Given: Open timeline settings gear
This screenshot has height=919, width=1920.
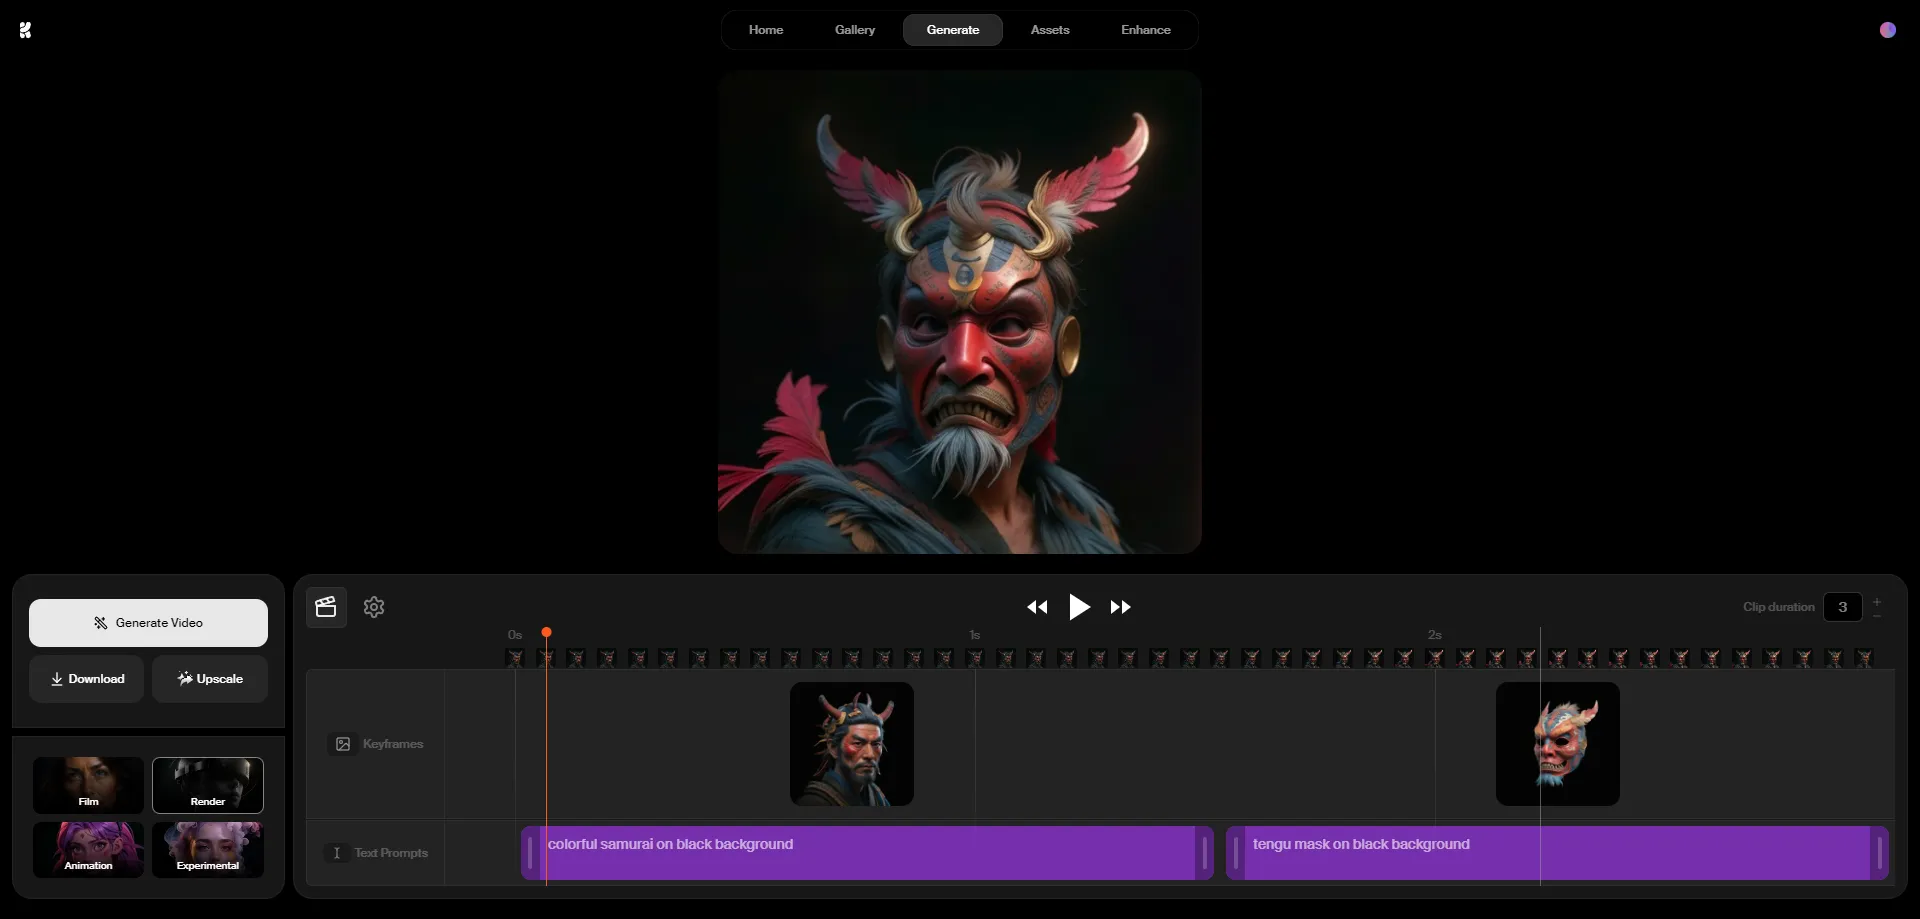Looking at the screenshot, I should pos(374,607).
